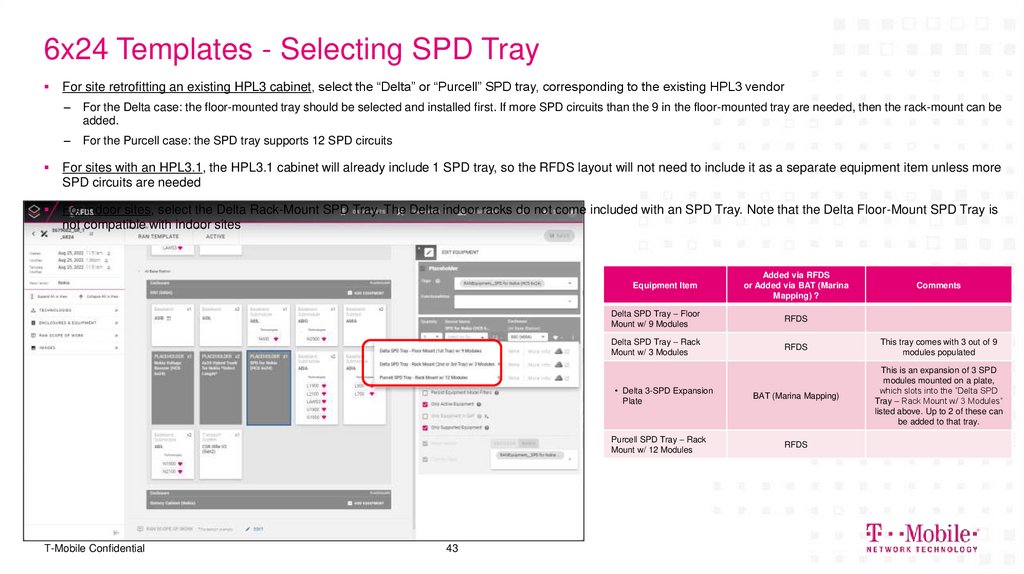Expand the Technologies sidebar section
Image resolution: width=1024 pixels, height=574 pixels.
(x=74, y=310)
